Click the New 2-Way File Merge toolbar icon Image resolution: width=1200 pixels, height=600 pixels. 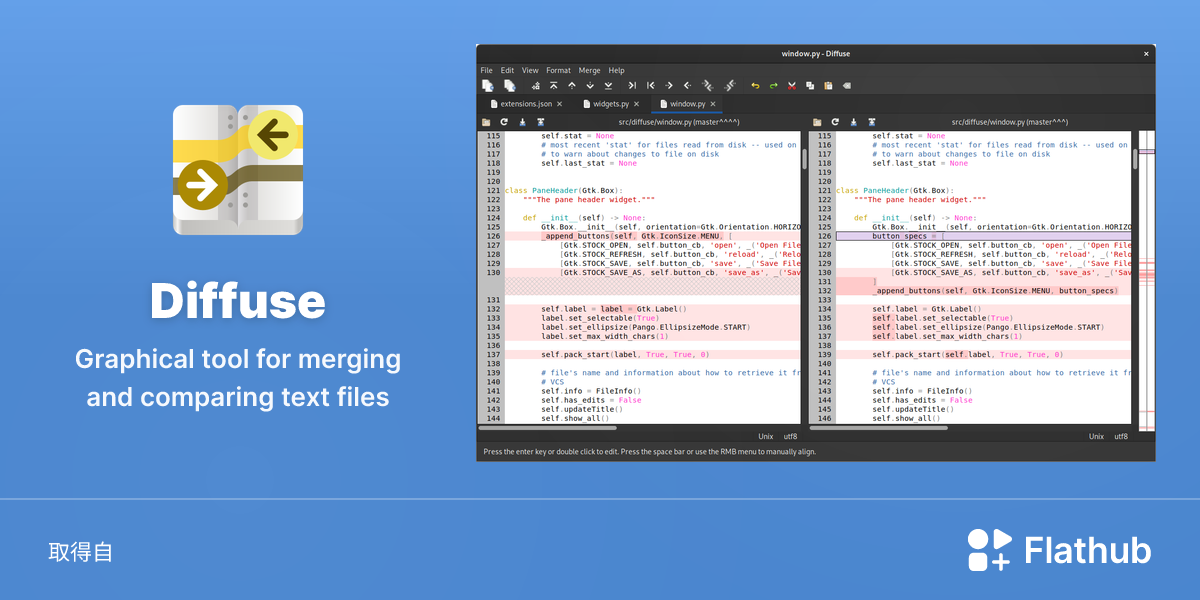point(488,86)
